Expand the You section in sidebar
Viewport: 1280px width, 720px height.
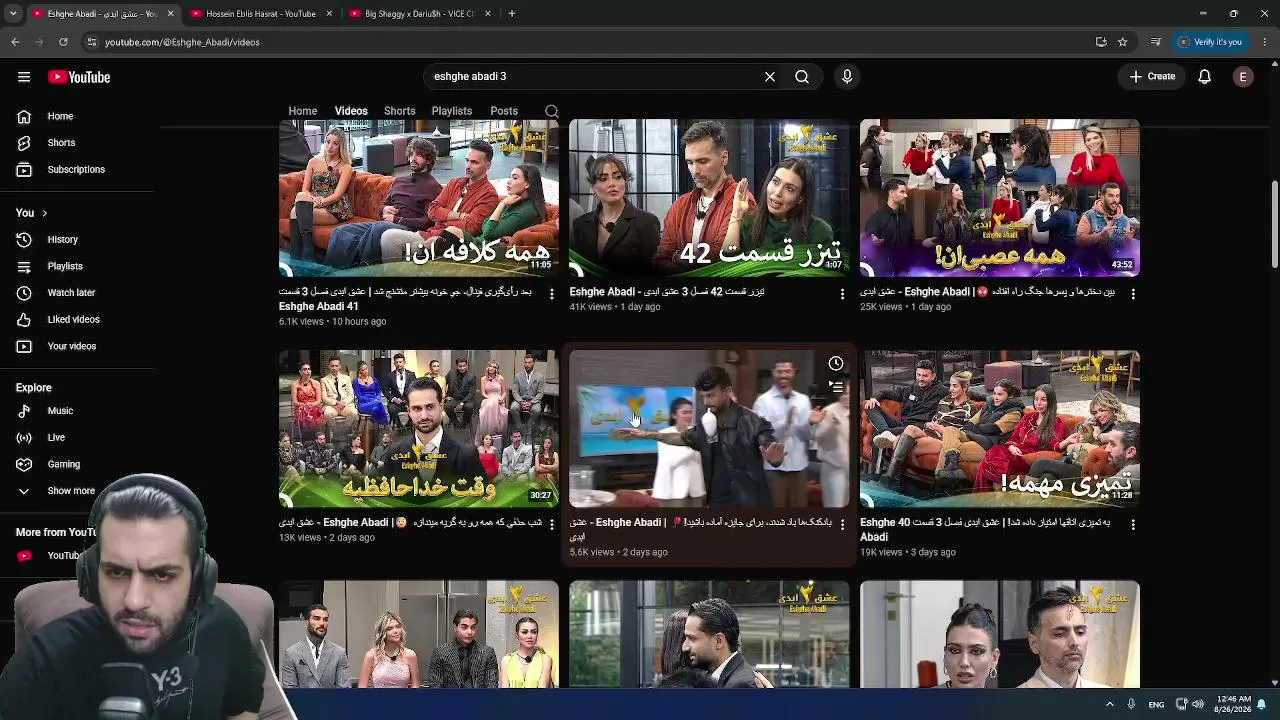click(32, 213)
